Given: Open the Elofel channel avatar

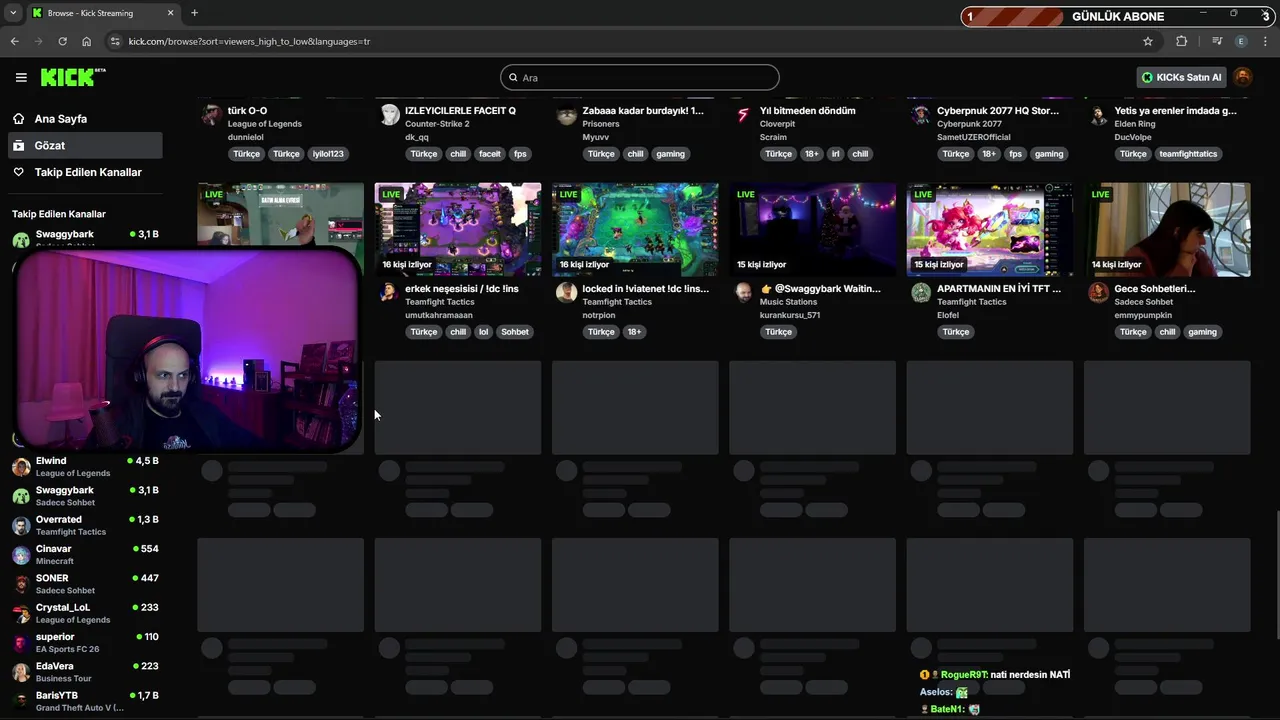Looking at the screenshot, I should coord(920,292).
